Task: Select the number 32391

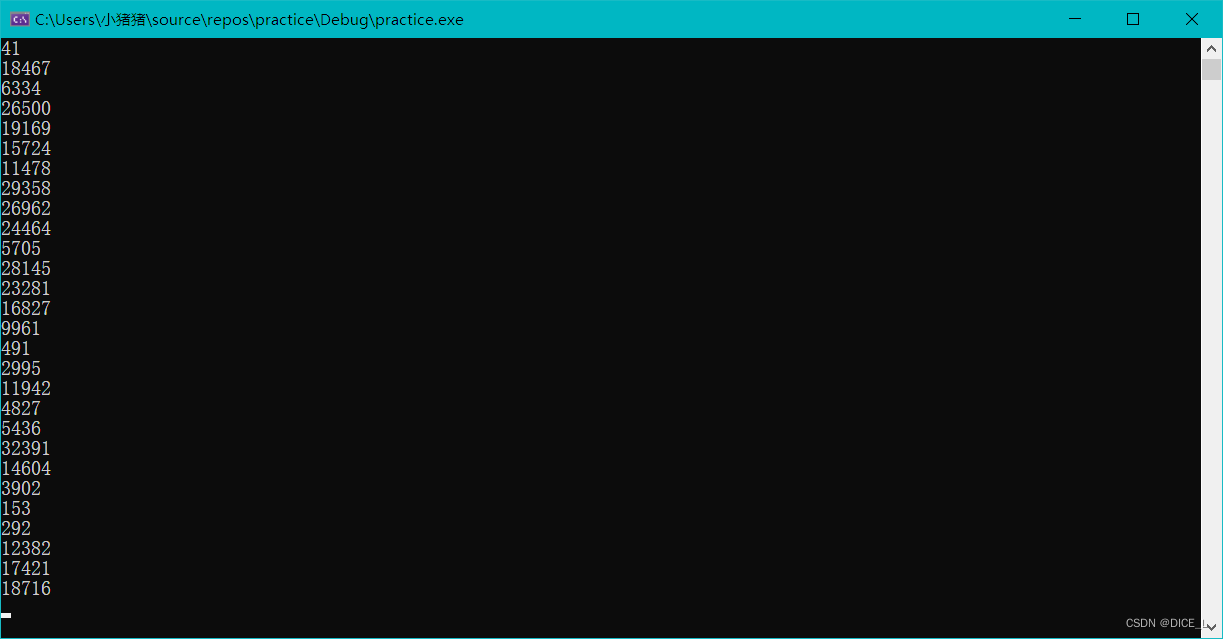Action: click(x=26, y=449)
